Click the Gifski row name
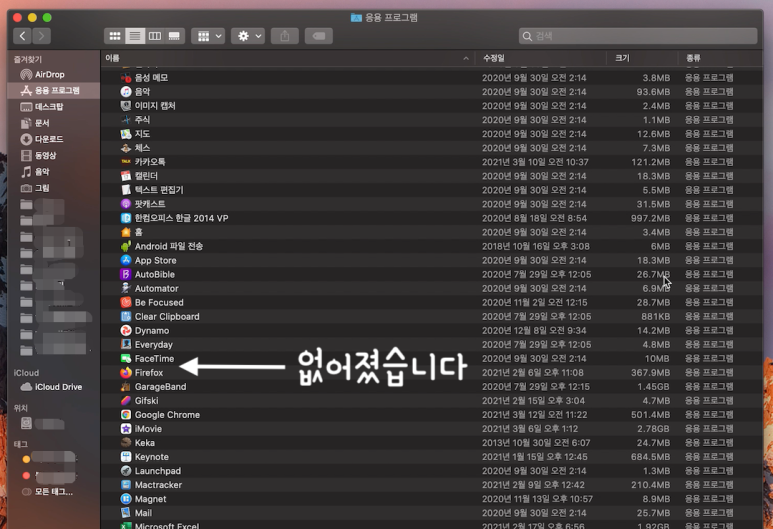Image resolution: width=773 pixels, height=529 pixels. [x=147, y=401]
